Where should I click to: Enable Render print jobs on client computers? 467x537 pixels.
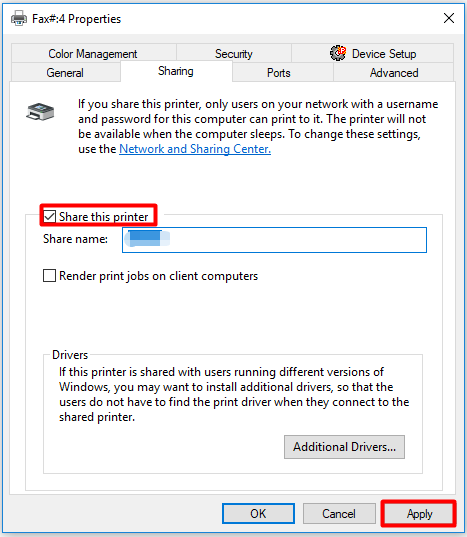tap(50, 276)
